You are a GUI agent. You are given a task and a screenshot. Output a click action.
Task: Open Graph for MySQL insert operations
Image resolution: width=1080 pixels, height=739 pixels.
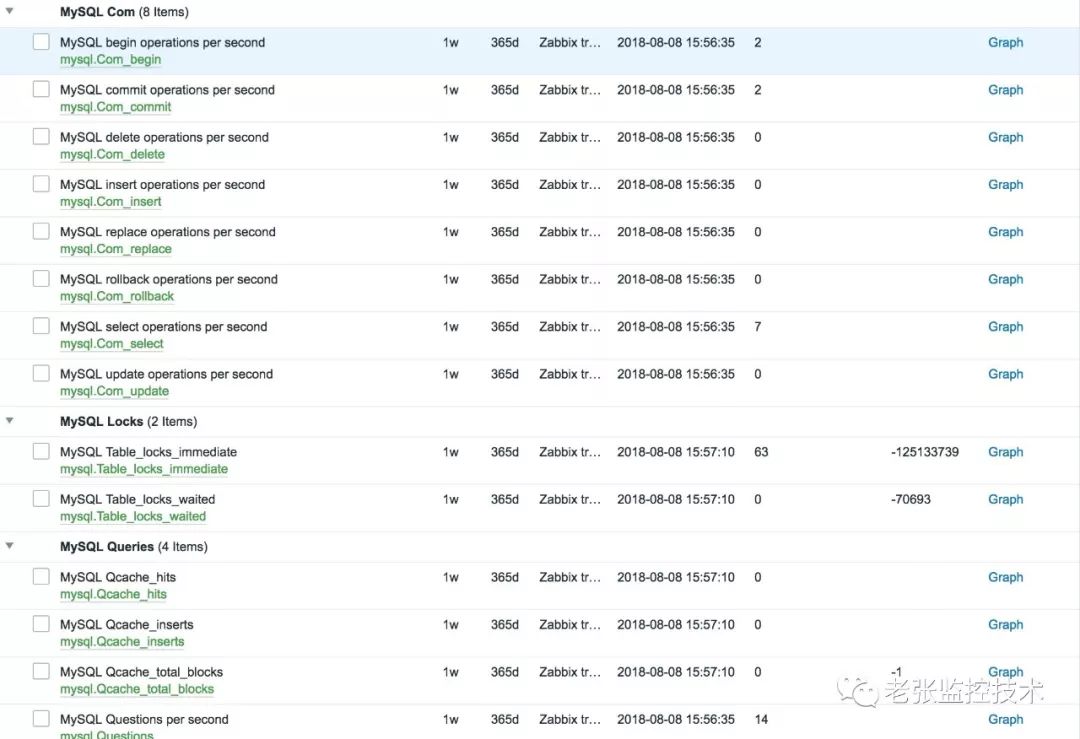[x=1005, y=185]
